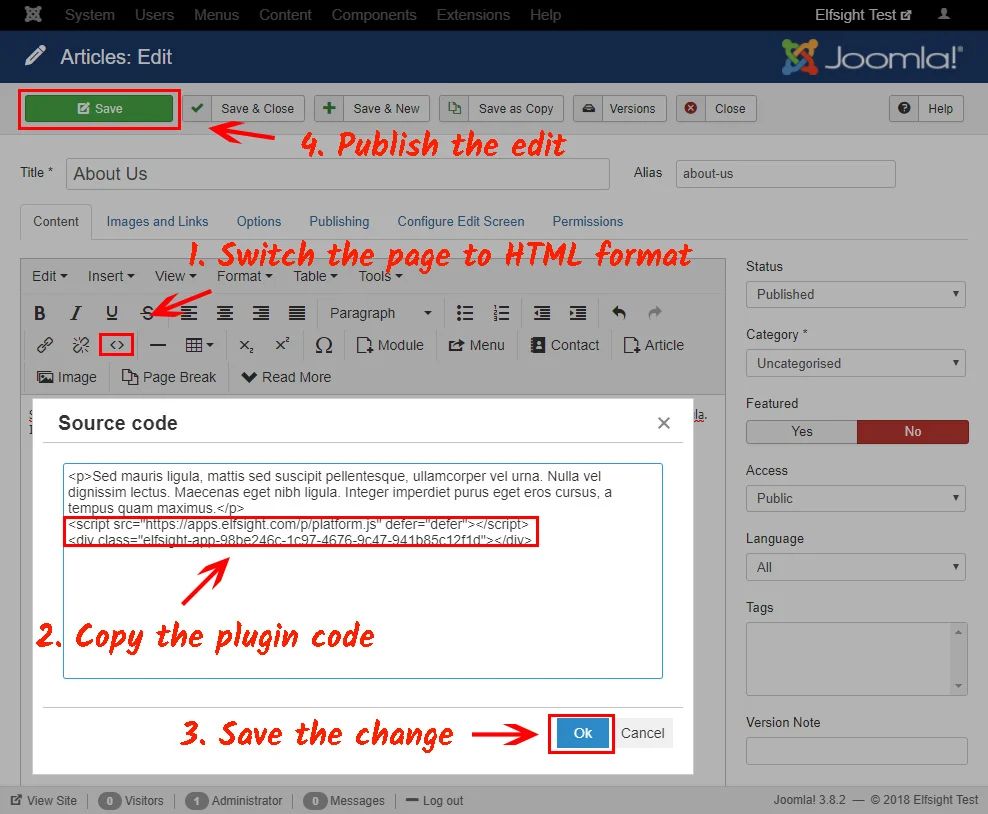This screenshot has height=814, width=988.
Task: Justify the text alignment
Action: pos(297,312)
